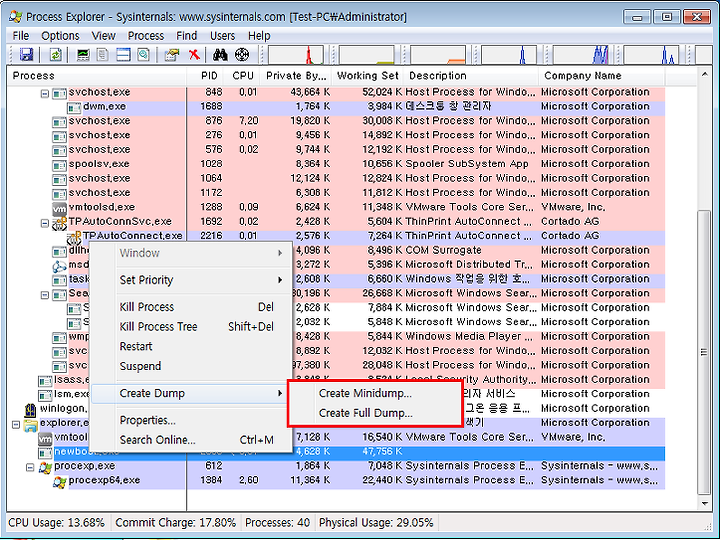Open the Set Priority submenu

coord(191,280)
